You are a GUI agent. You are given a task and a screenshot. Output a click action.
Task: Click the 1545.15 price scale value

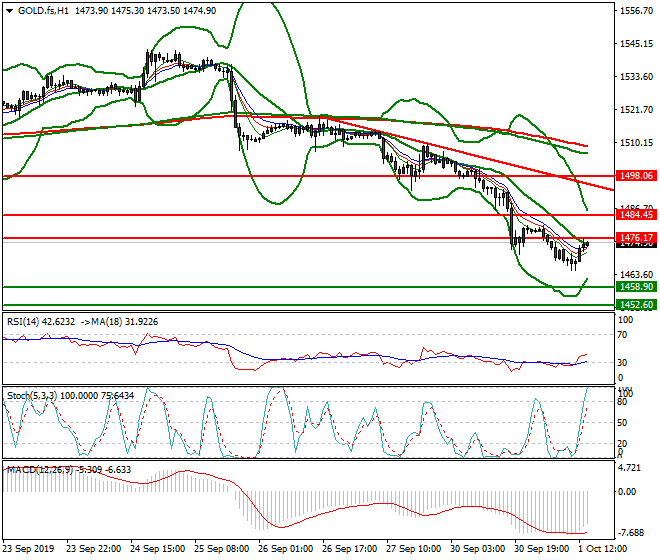click(x=636, y=43)
